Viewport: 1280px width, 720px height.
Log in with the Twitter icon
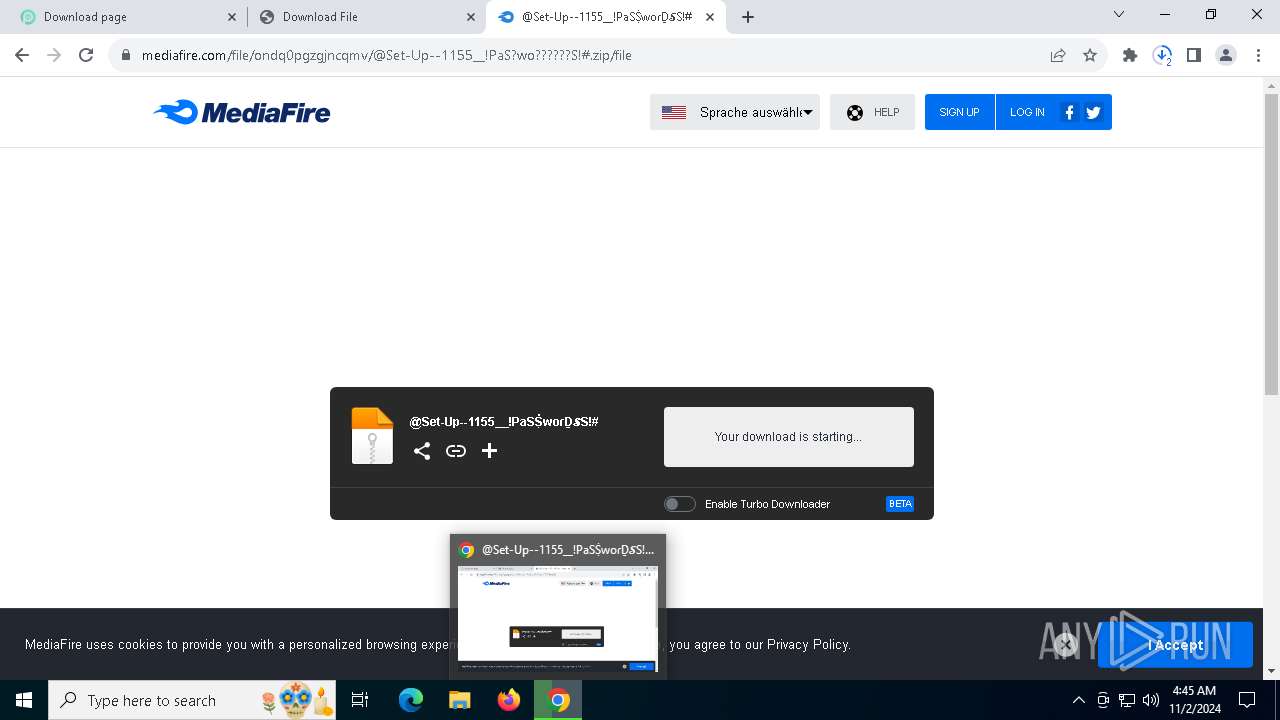[1093, 112]
